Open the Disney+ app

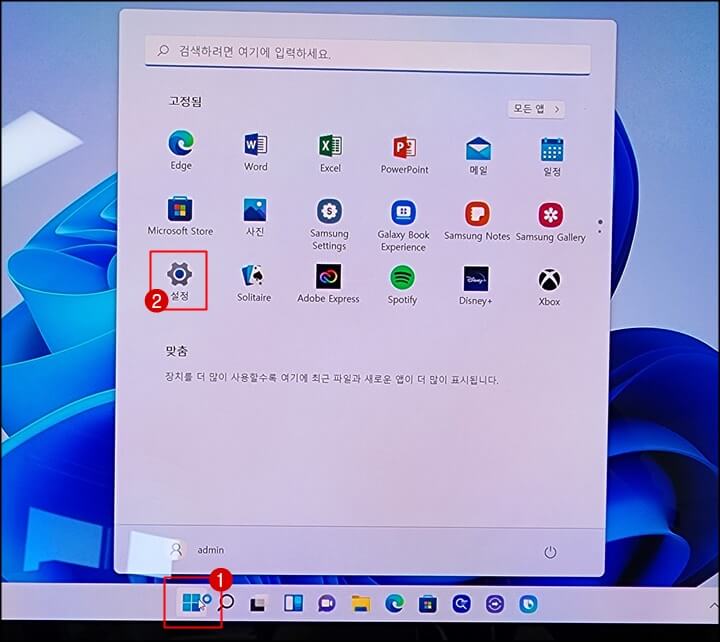coord(476,285)
